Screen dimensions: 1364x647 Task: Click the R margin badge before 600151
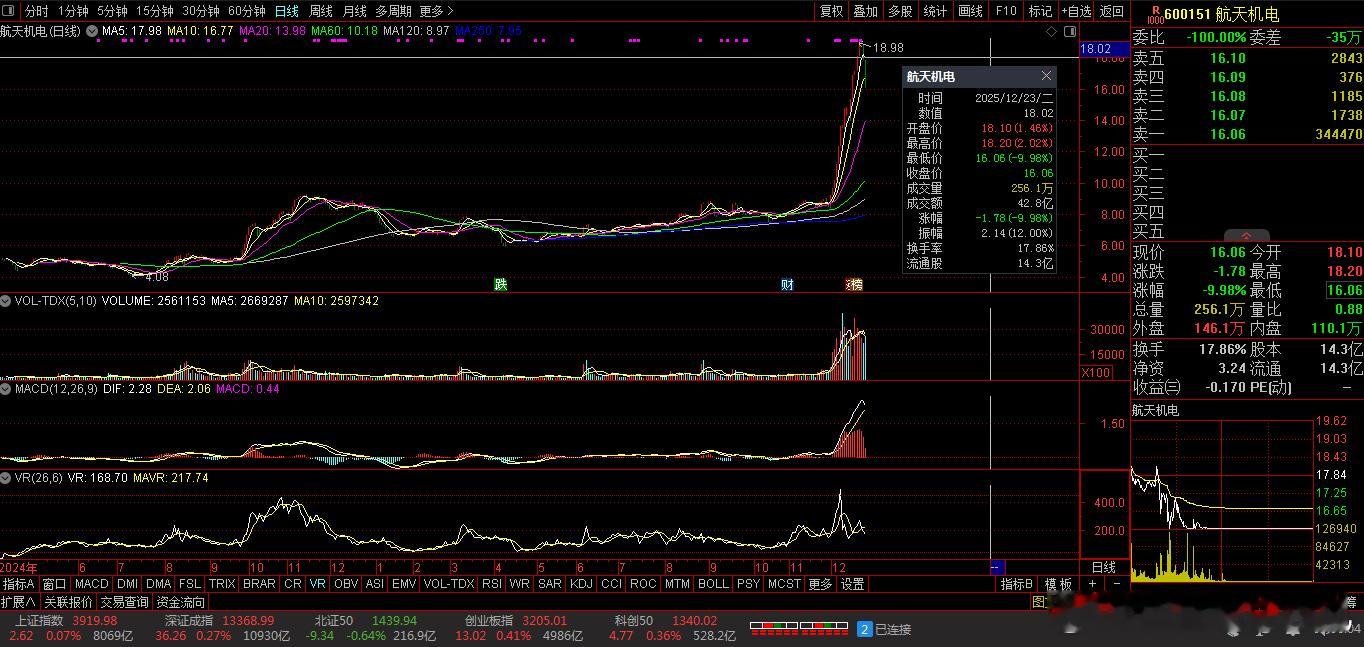pos(1155,13)
